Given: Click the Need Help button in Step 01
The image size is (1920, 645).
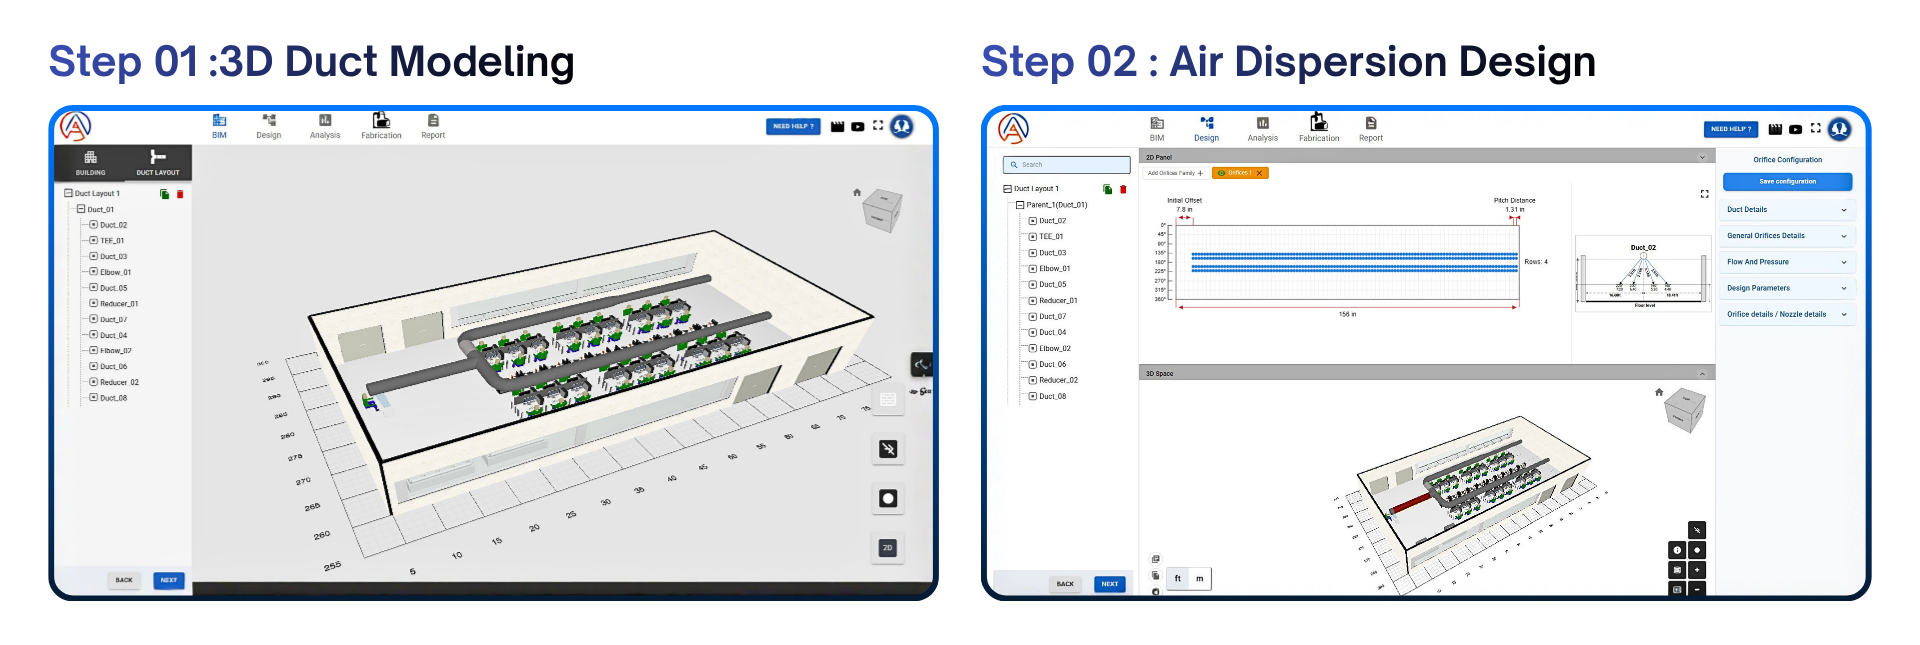Looking at the screenshot, I should click(x=793, y=126).
